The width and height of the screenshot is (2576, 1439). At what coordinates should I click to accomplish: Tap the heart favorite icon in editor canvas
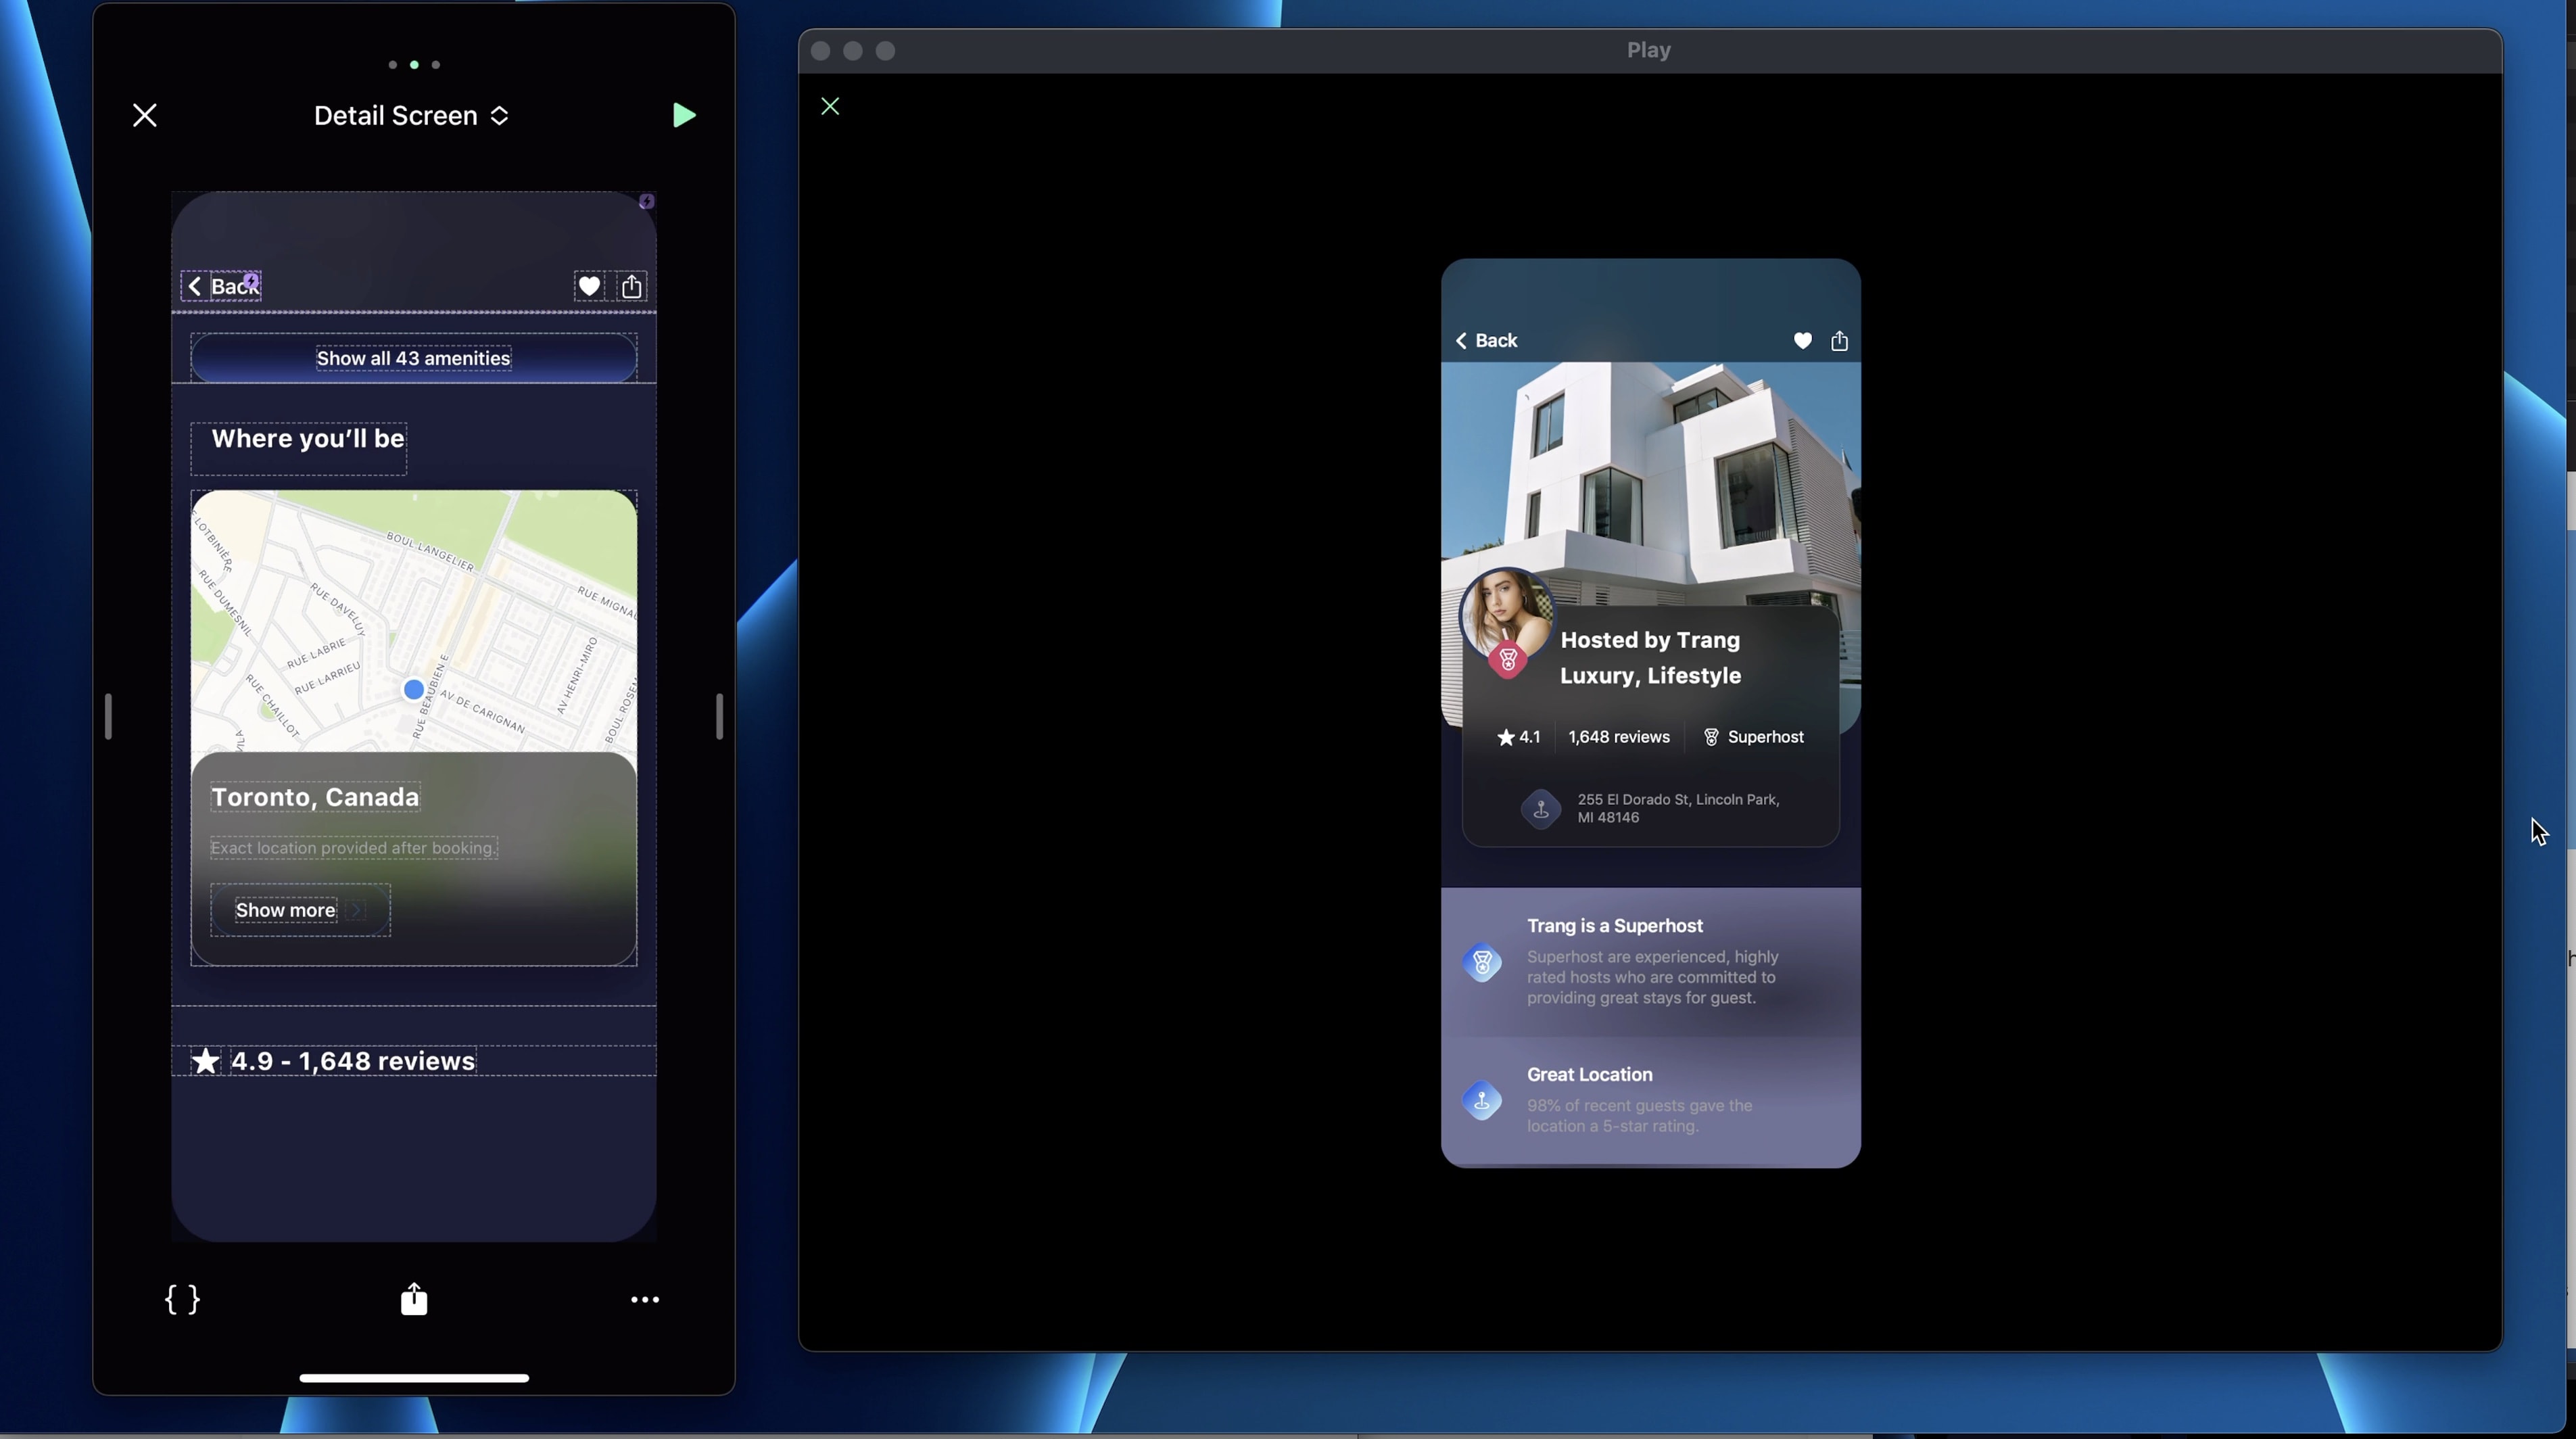point(589,287)
